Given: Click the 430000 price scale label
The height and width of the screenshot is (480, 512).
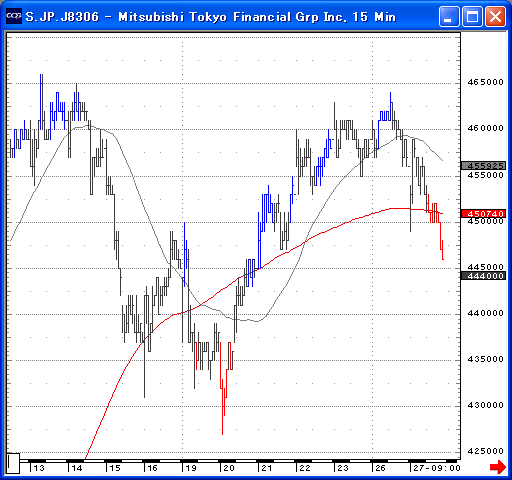Looking at the screenshot, I should tap(485, 405).
